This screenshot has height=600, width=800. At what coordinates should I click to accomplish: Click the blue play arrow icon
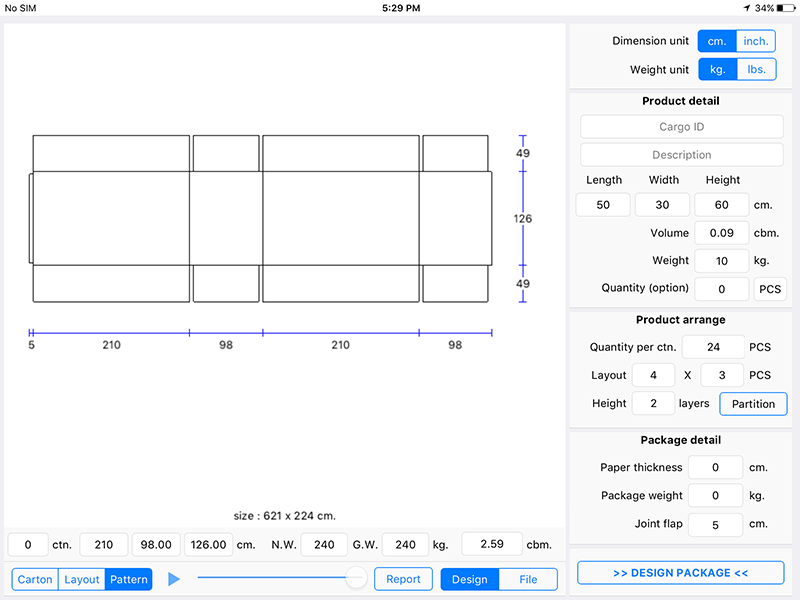tap(174, 579)
